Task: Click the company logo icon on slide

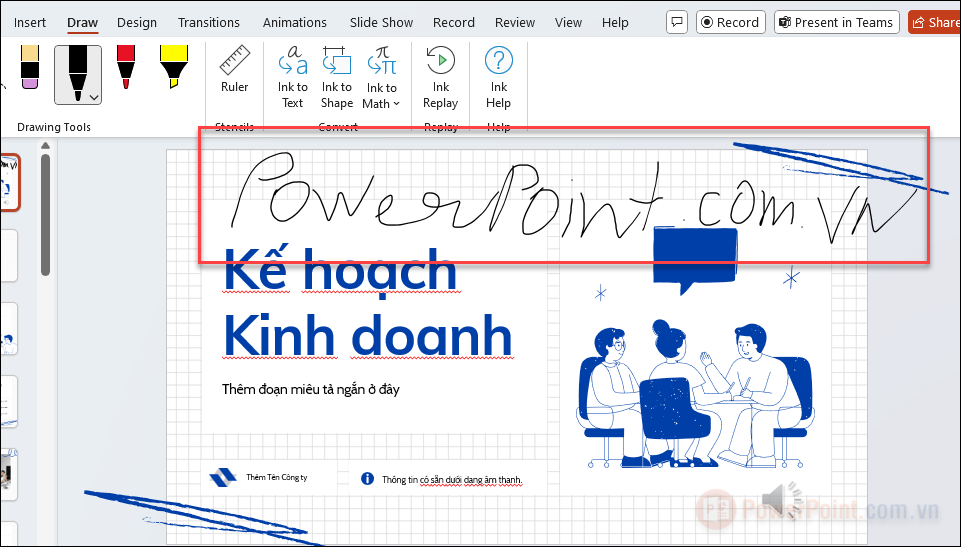Action: 223,477
